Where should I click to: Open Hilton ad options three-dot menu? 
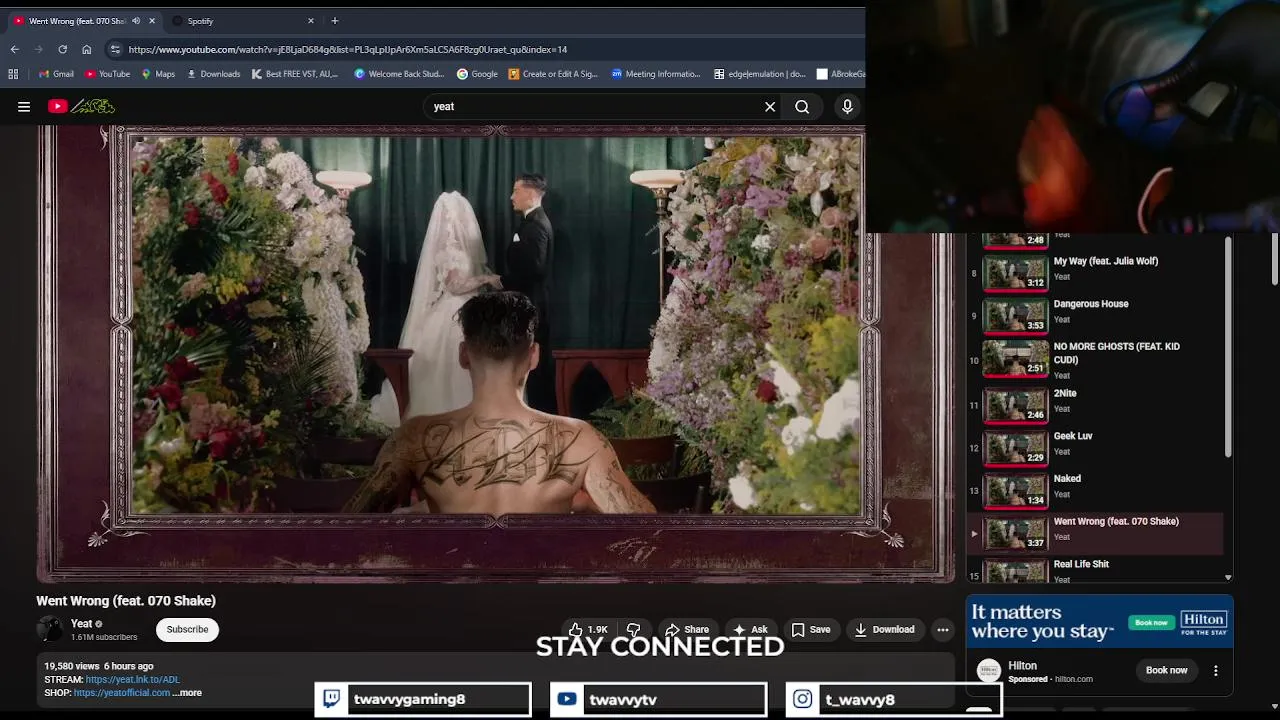click(x=1216, y=671)
